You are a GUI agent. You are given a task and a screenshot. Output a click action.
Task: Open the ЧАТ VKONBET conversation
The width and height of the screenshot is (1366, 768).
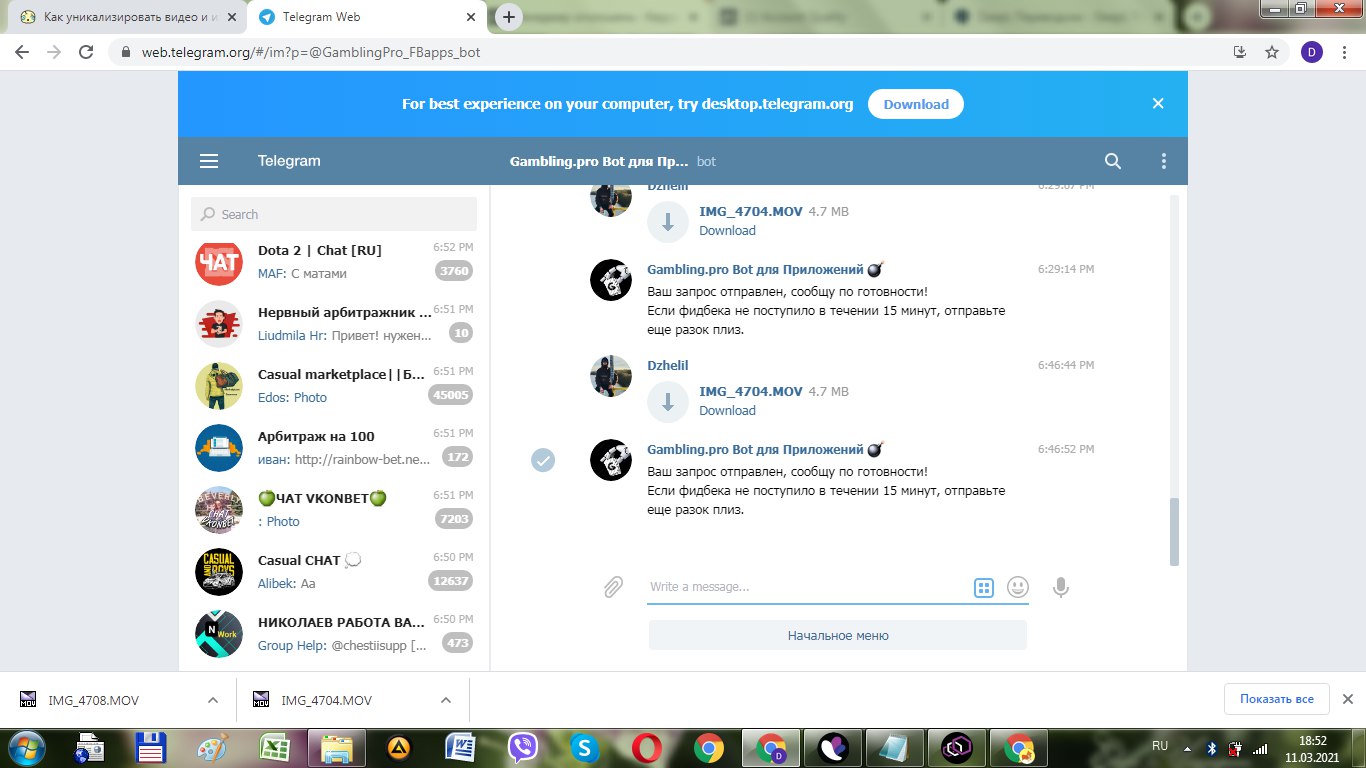pyautogui.click(x=334, y=509)
